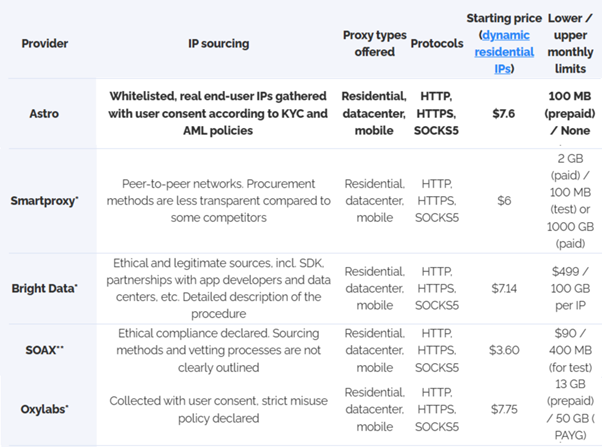
Task: Click the Provider column header
Action: coord(47,44)
